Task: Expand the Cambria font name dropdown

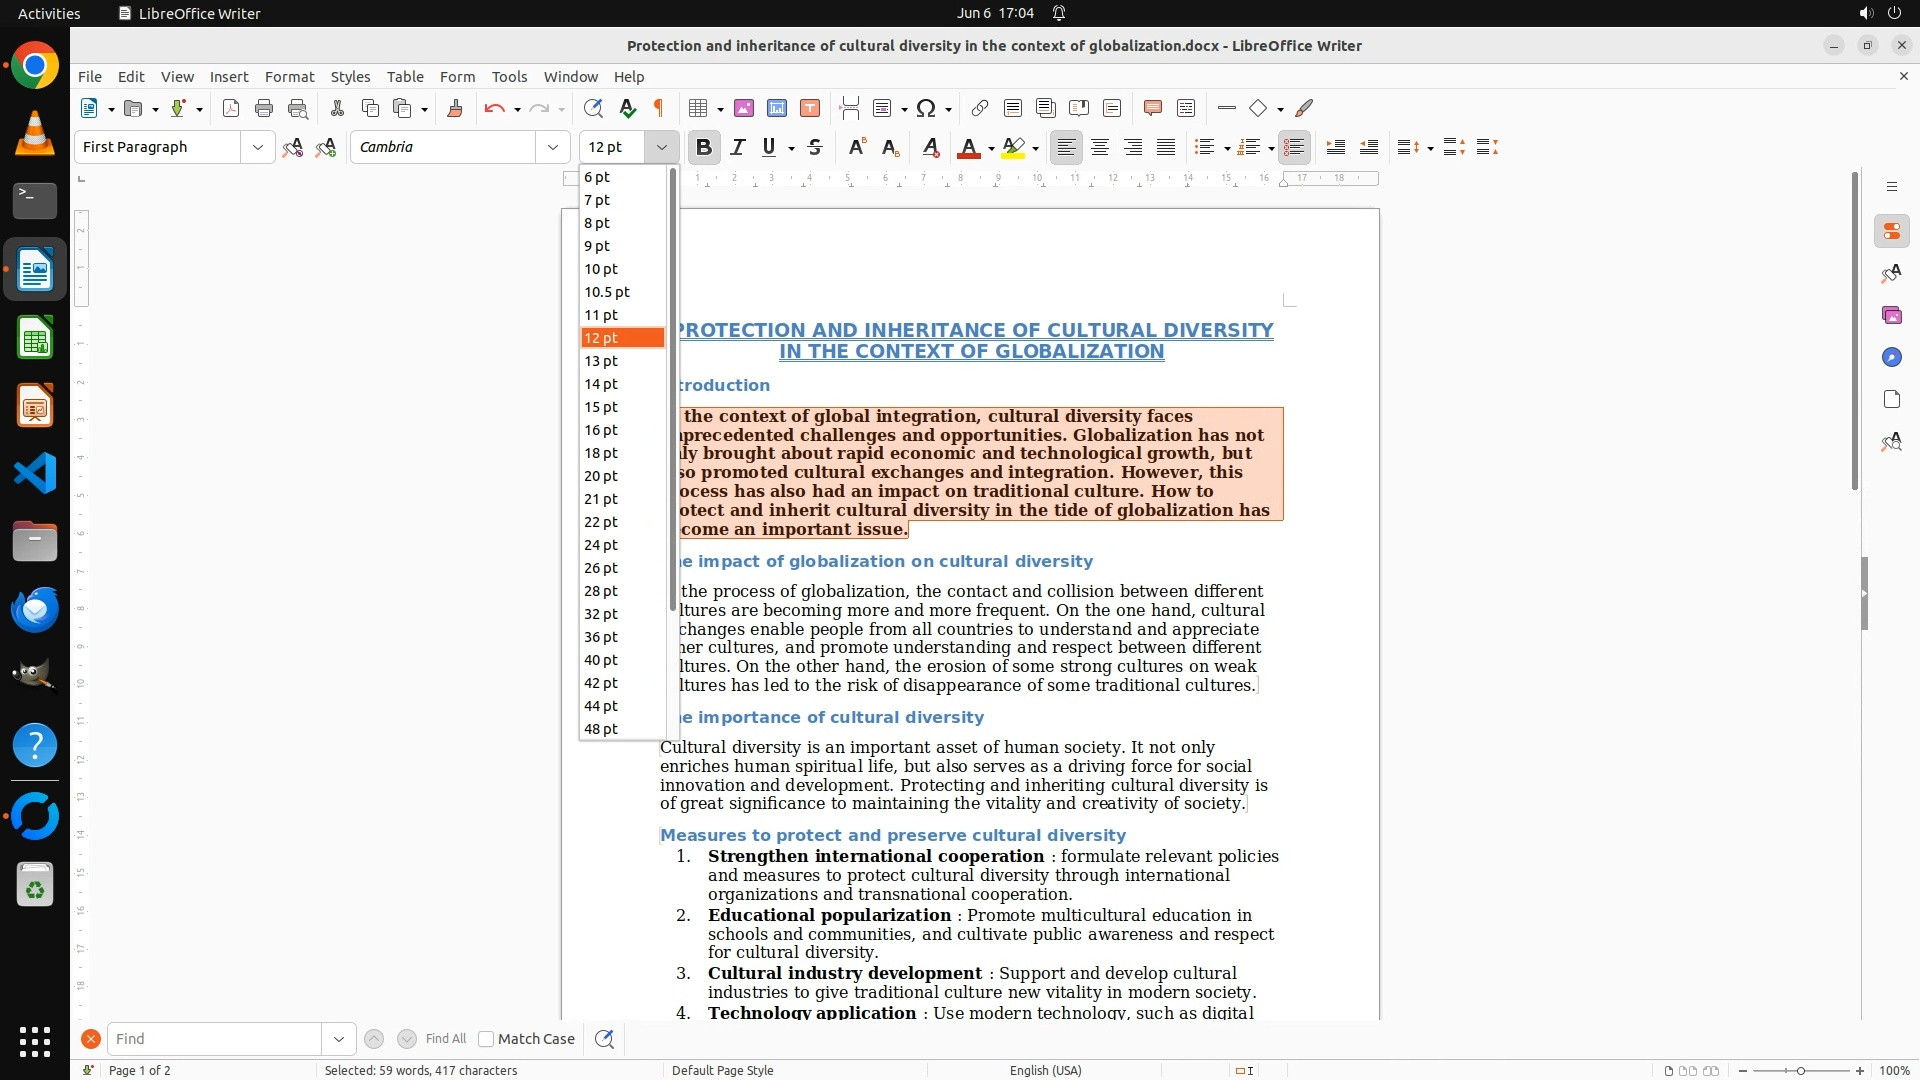Action: click(x=552, y=147)
